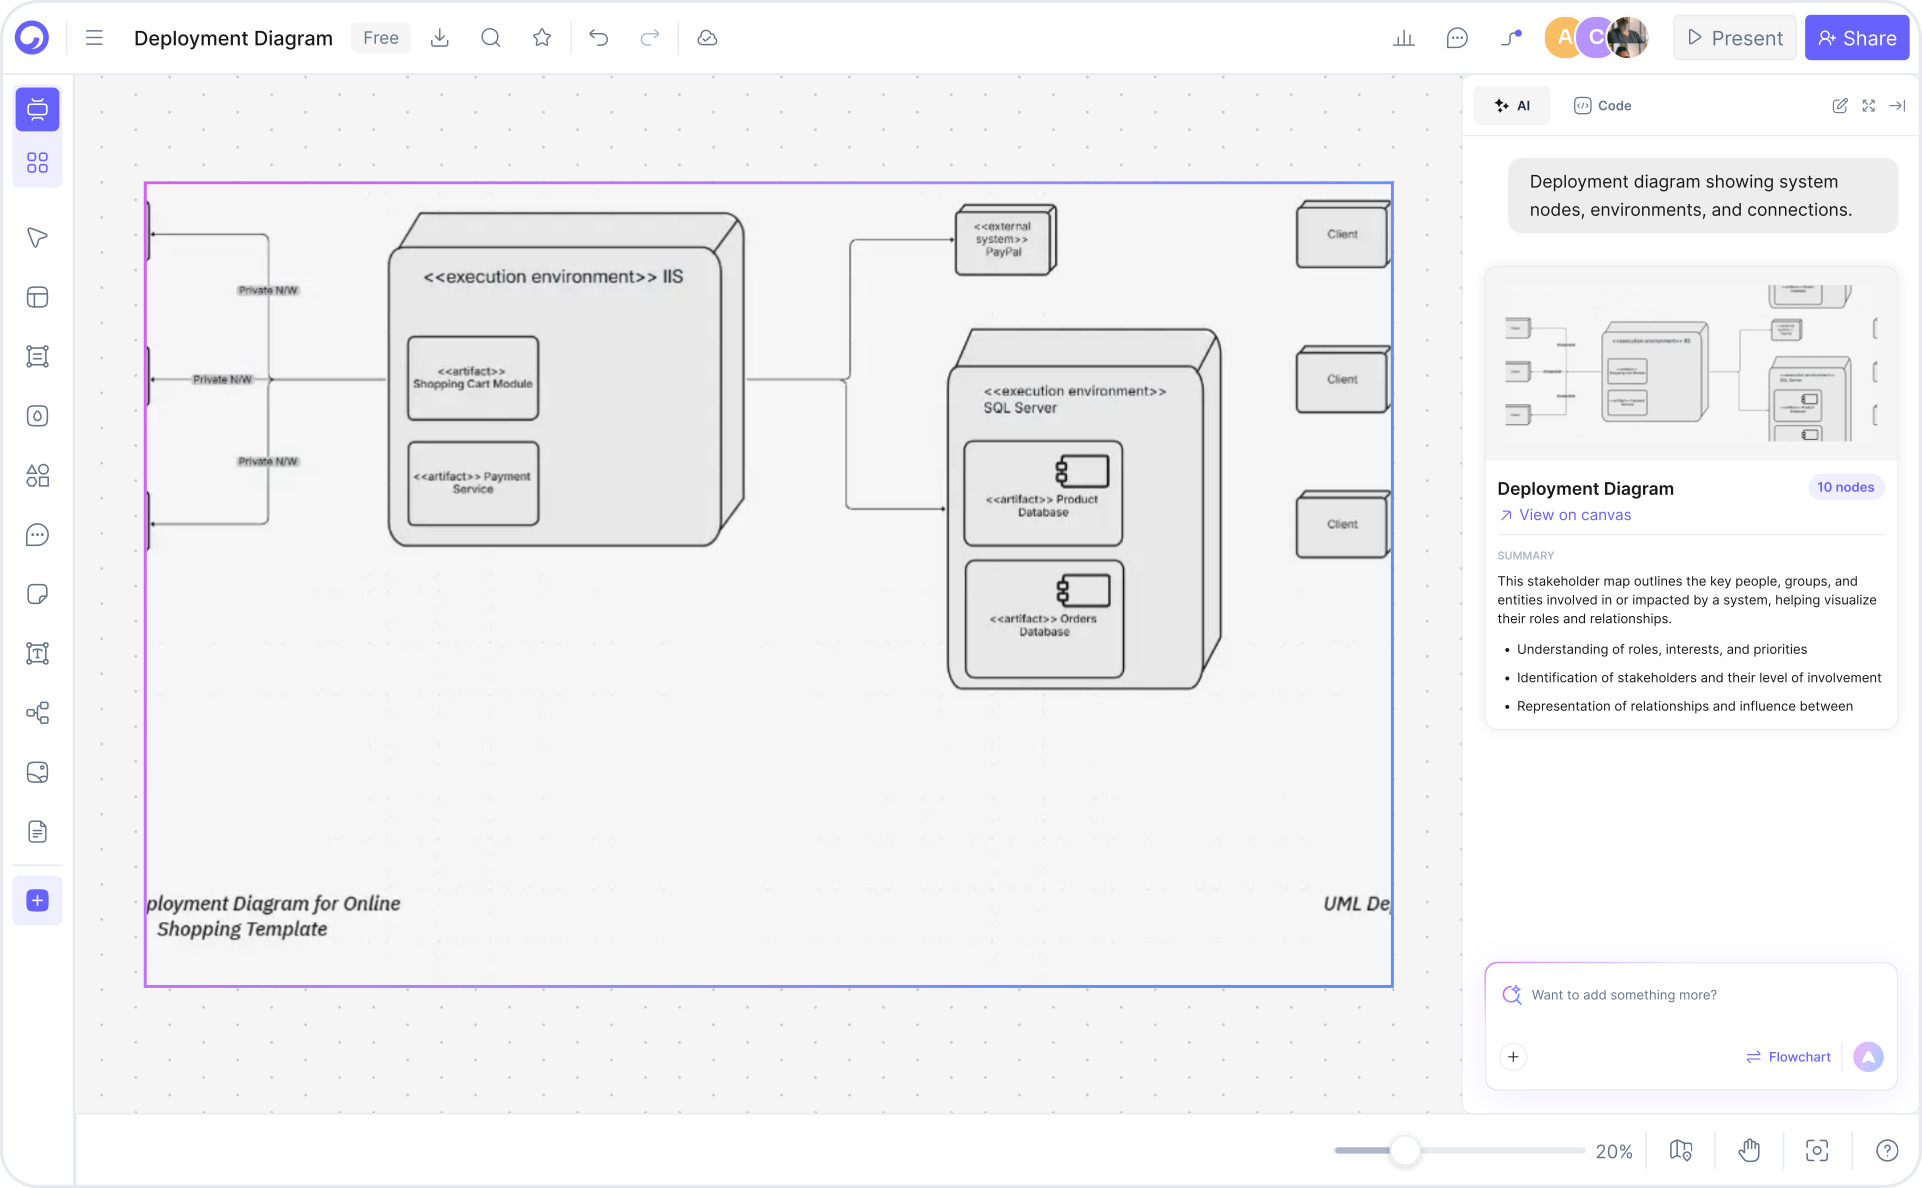Open the minimap view
This screenshot has height=1188, width=1922.
click(1680, 1150)
